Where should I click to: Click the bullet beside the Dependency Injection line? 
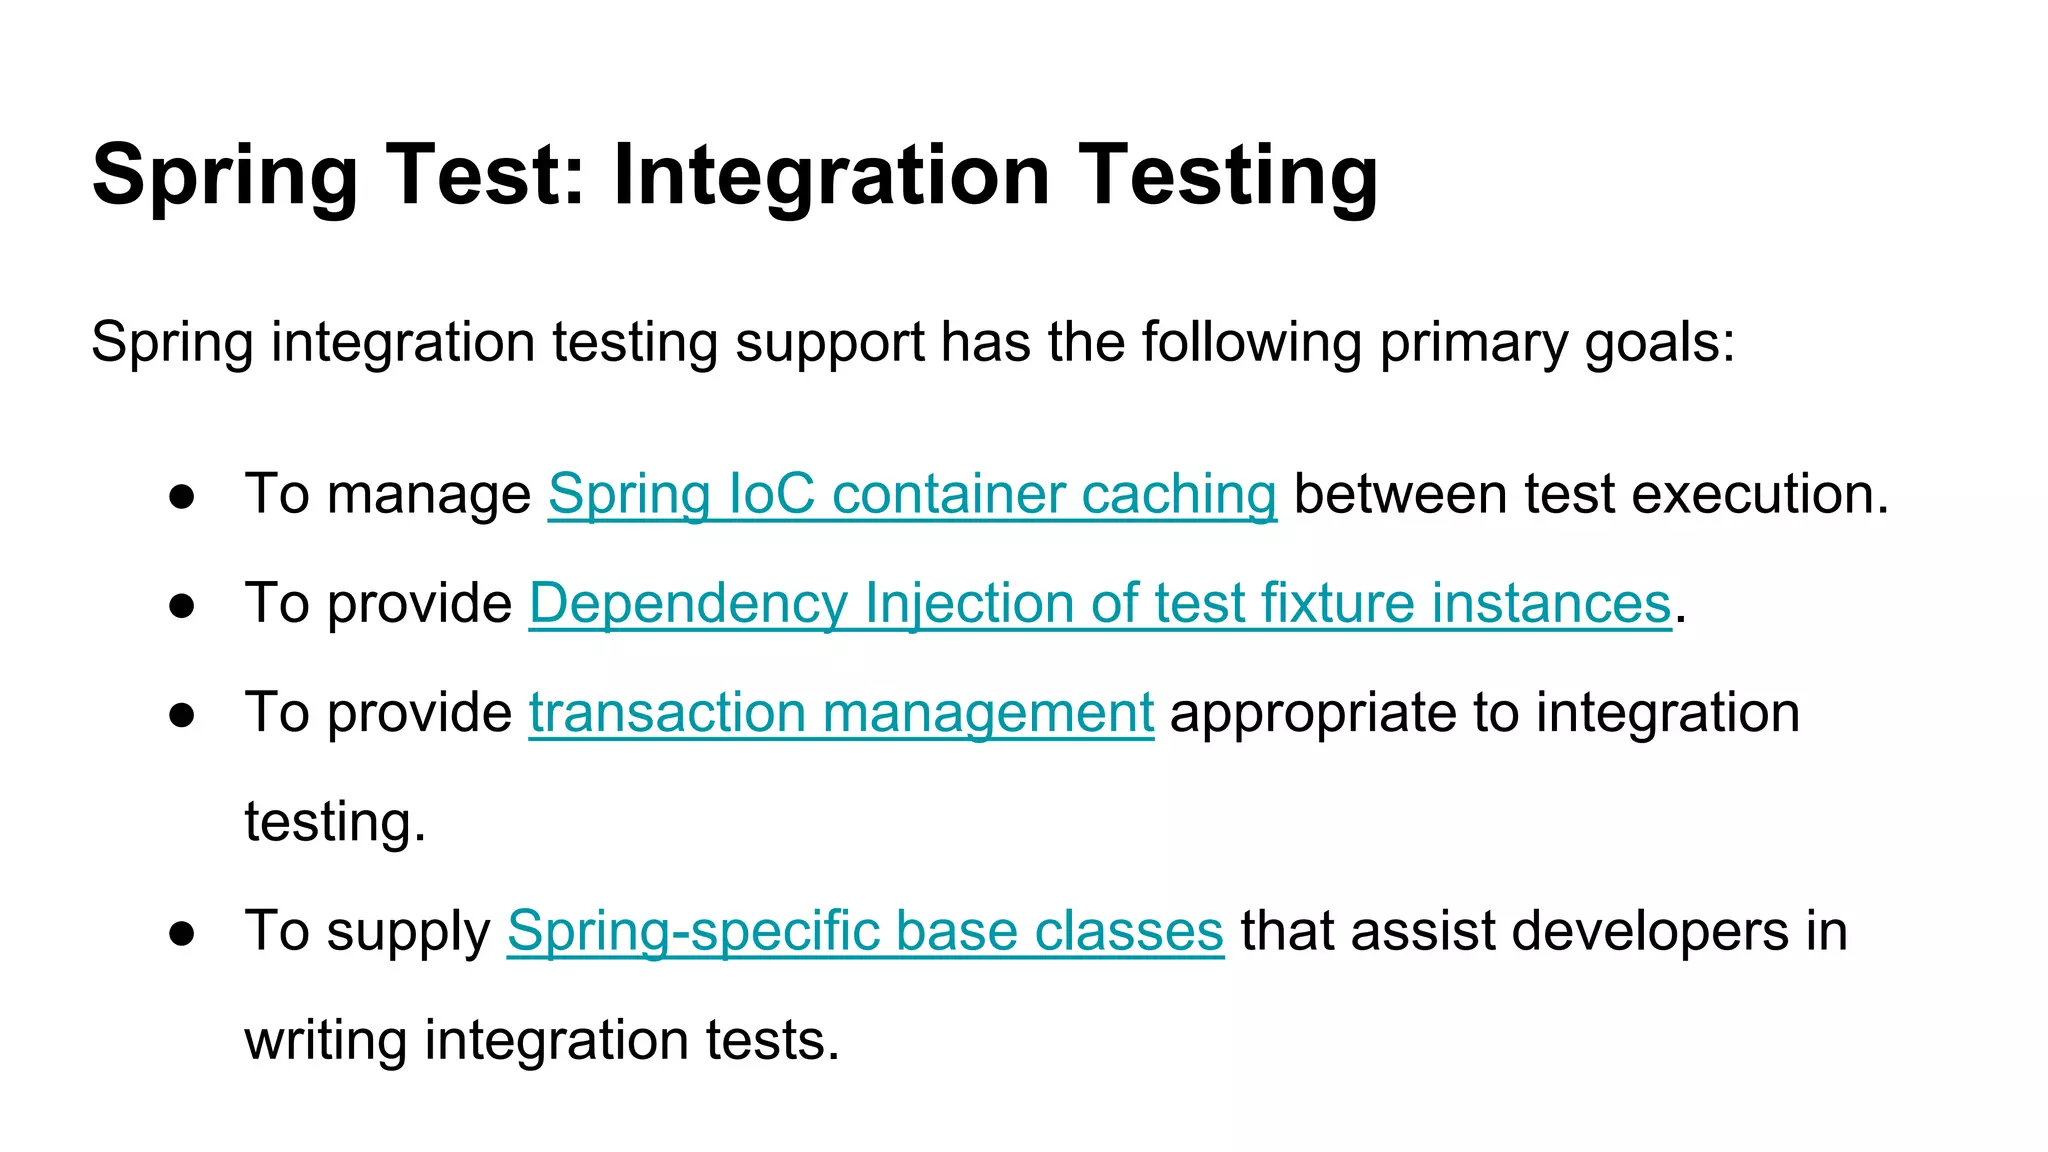point(182,606)
